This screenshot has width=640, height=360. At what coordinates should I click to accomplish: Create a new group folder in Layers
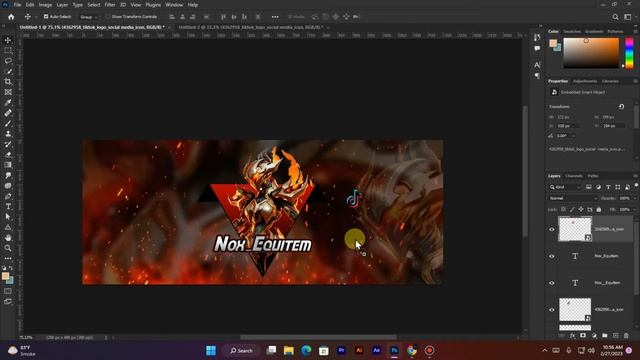[604, 336]
